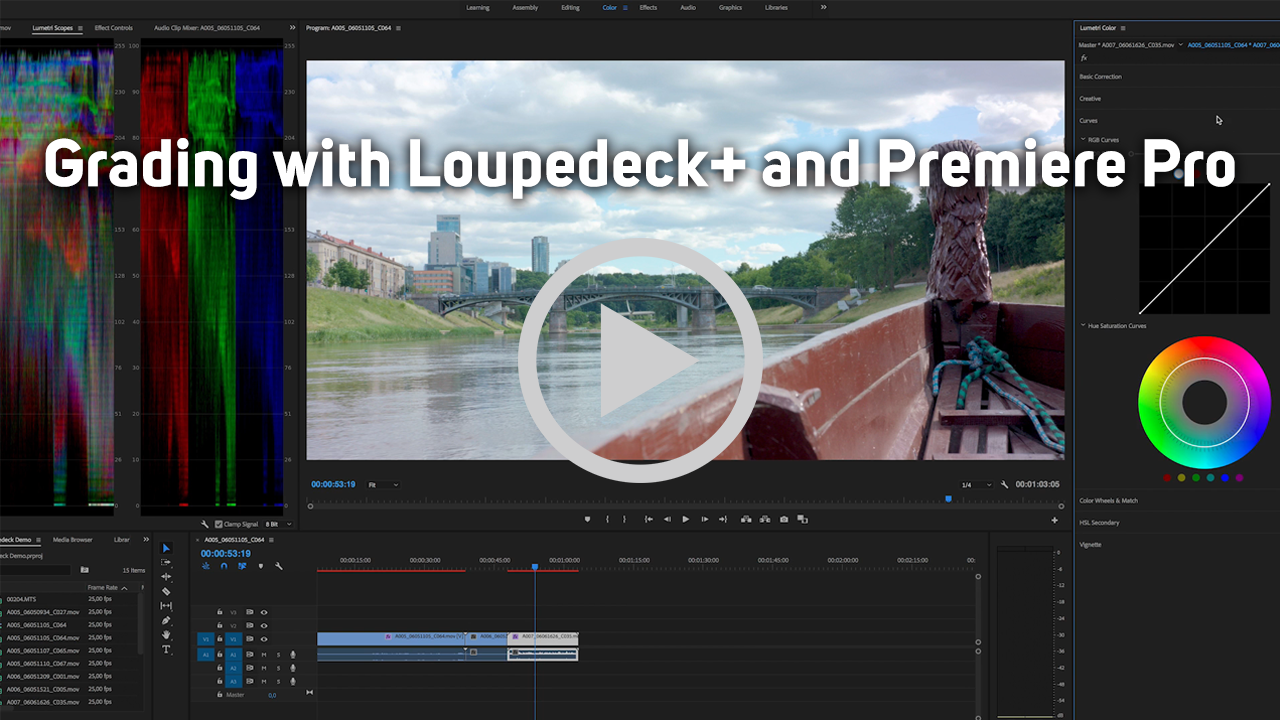Screen dimensions: 1280x720
Task: Select the Hand tool
Action: 166,635
